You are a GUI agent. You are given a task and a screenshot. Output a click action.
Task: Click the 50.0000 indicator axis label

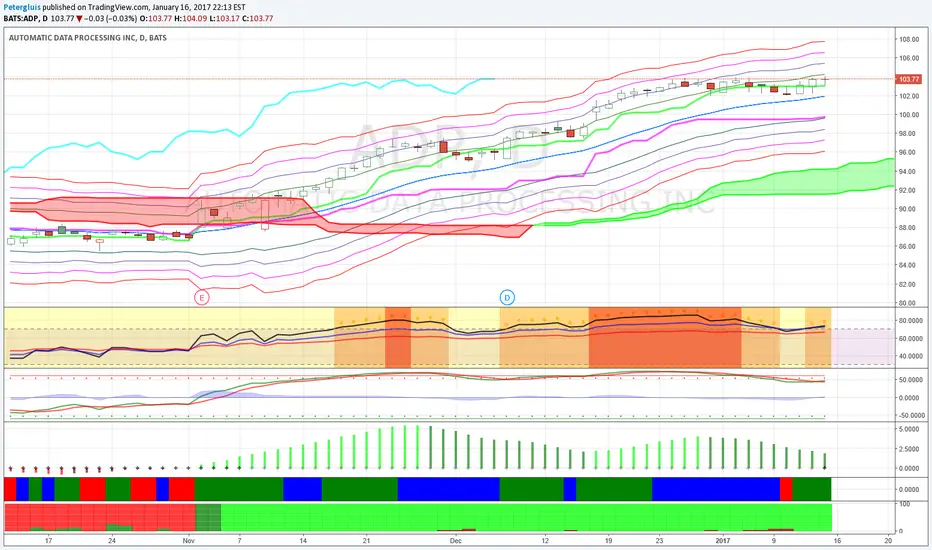pyautogui.click(x=911, y=380)
